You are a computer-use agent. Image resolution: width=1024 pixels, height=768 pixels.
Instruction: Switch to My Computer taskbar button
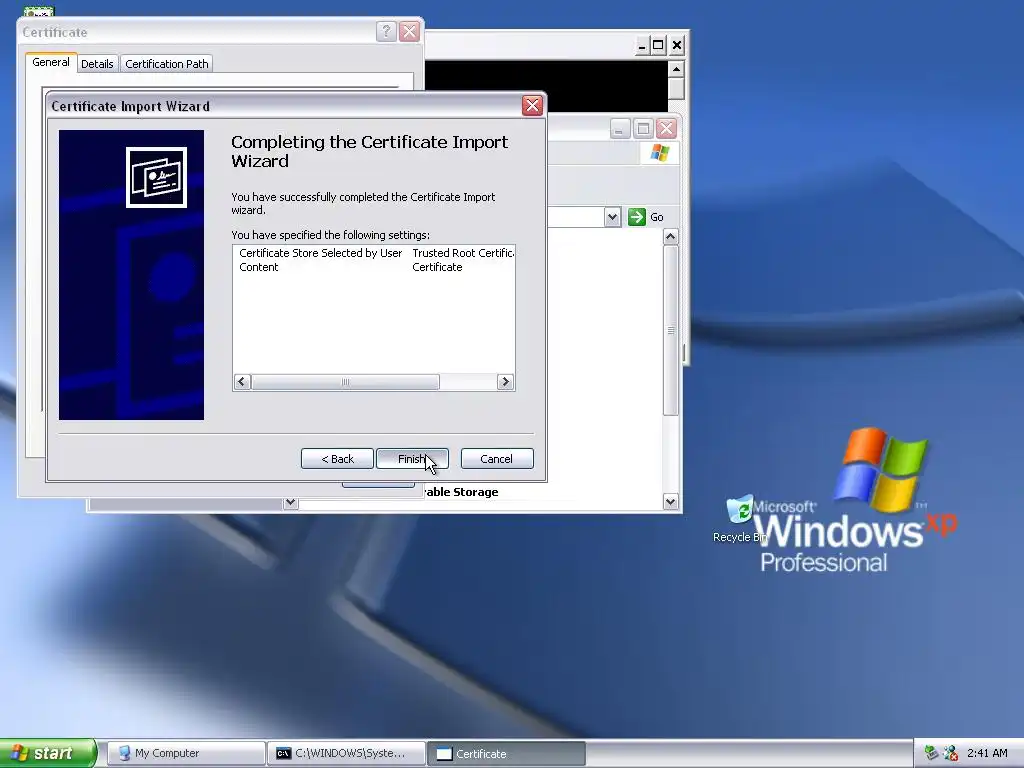click(185, 754)
